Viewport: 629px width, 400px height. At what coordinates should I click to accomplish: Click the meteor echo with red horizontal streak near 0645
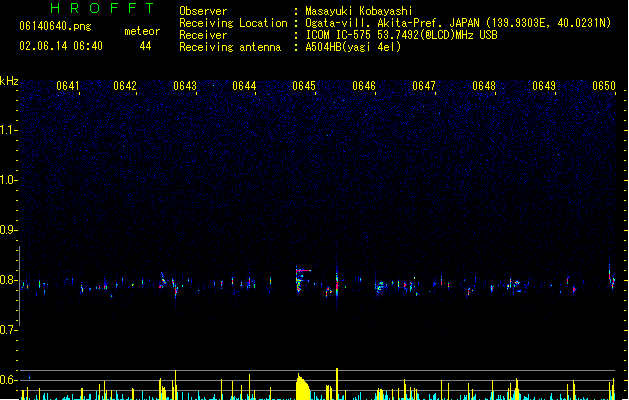click(x=302, y=279)
